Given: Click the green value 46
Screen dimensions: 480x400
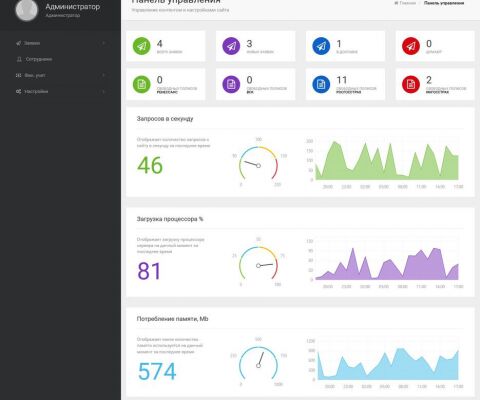Looking at the screenshot, I should (150, 165).
